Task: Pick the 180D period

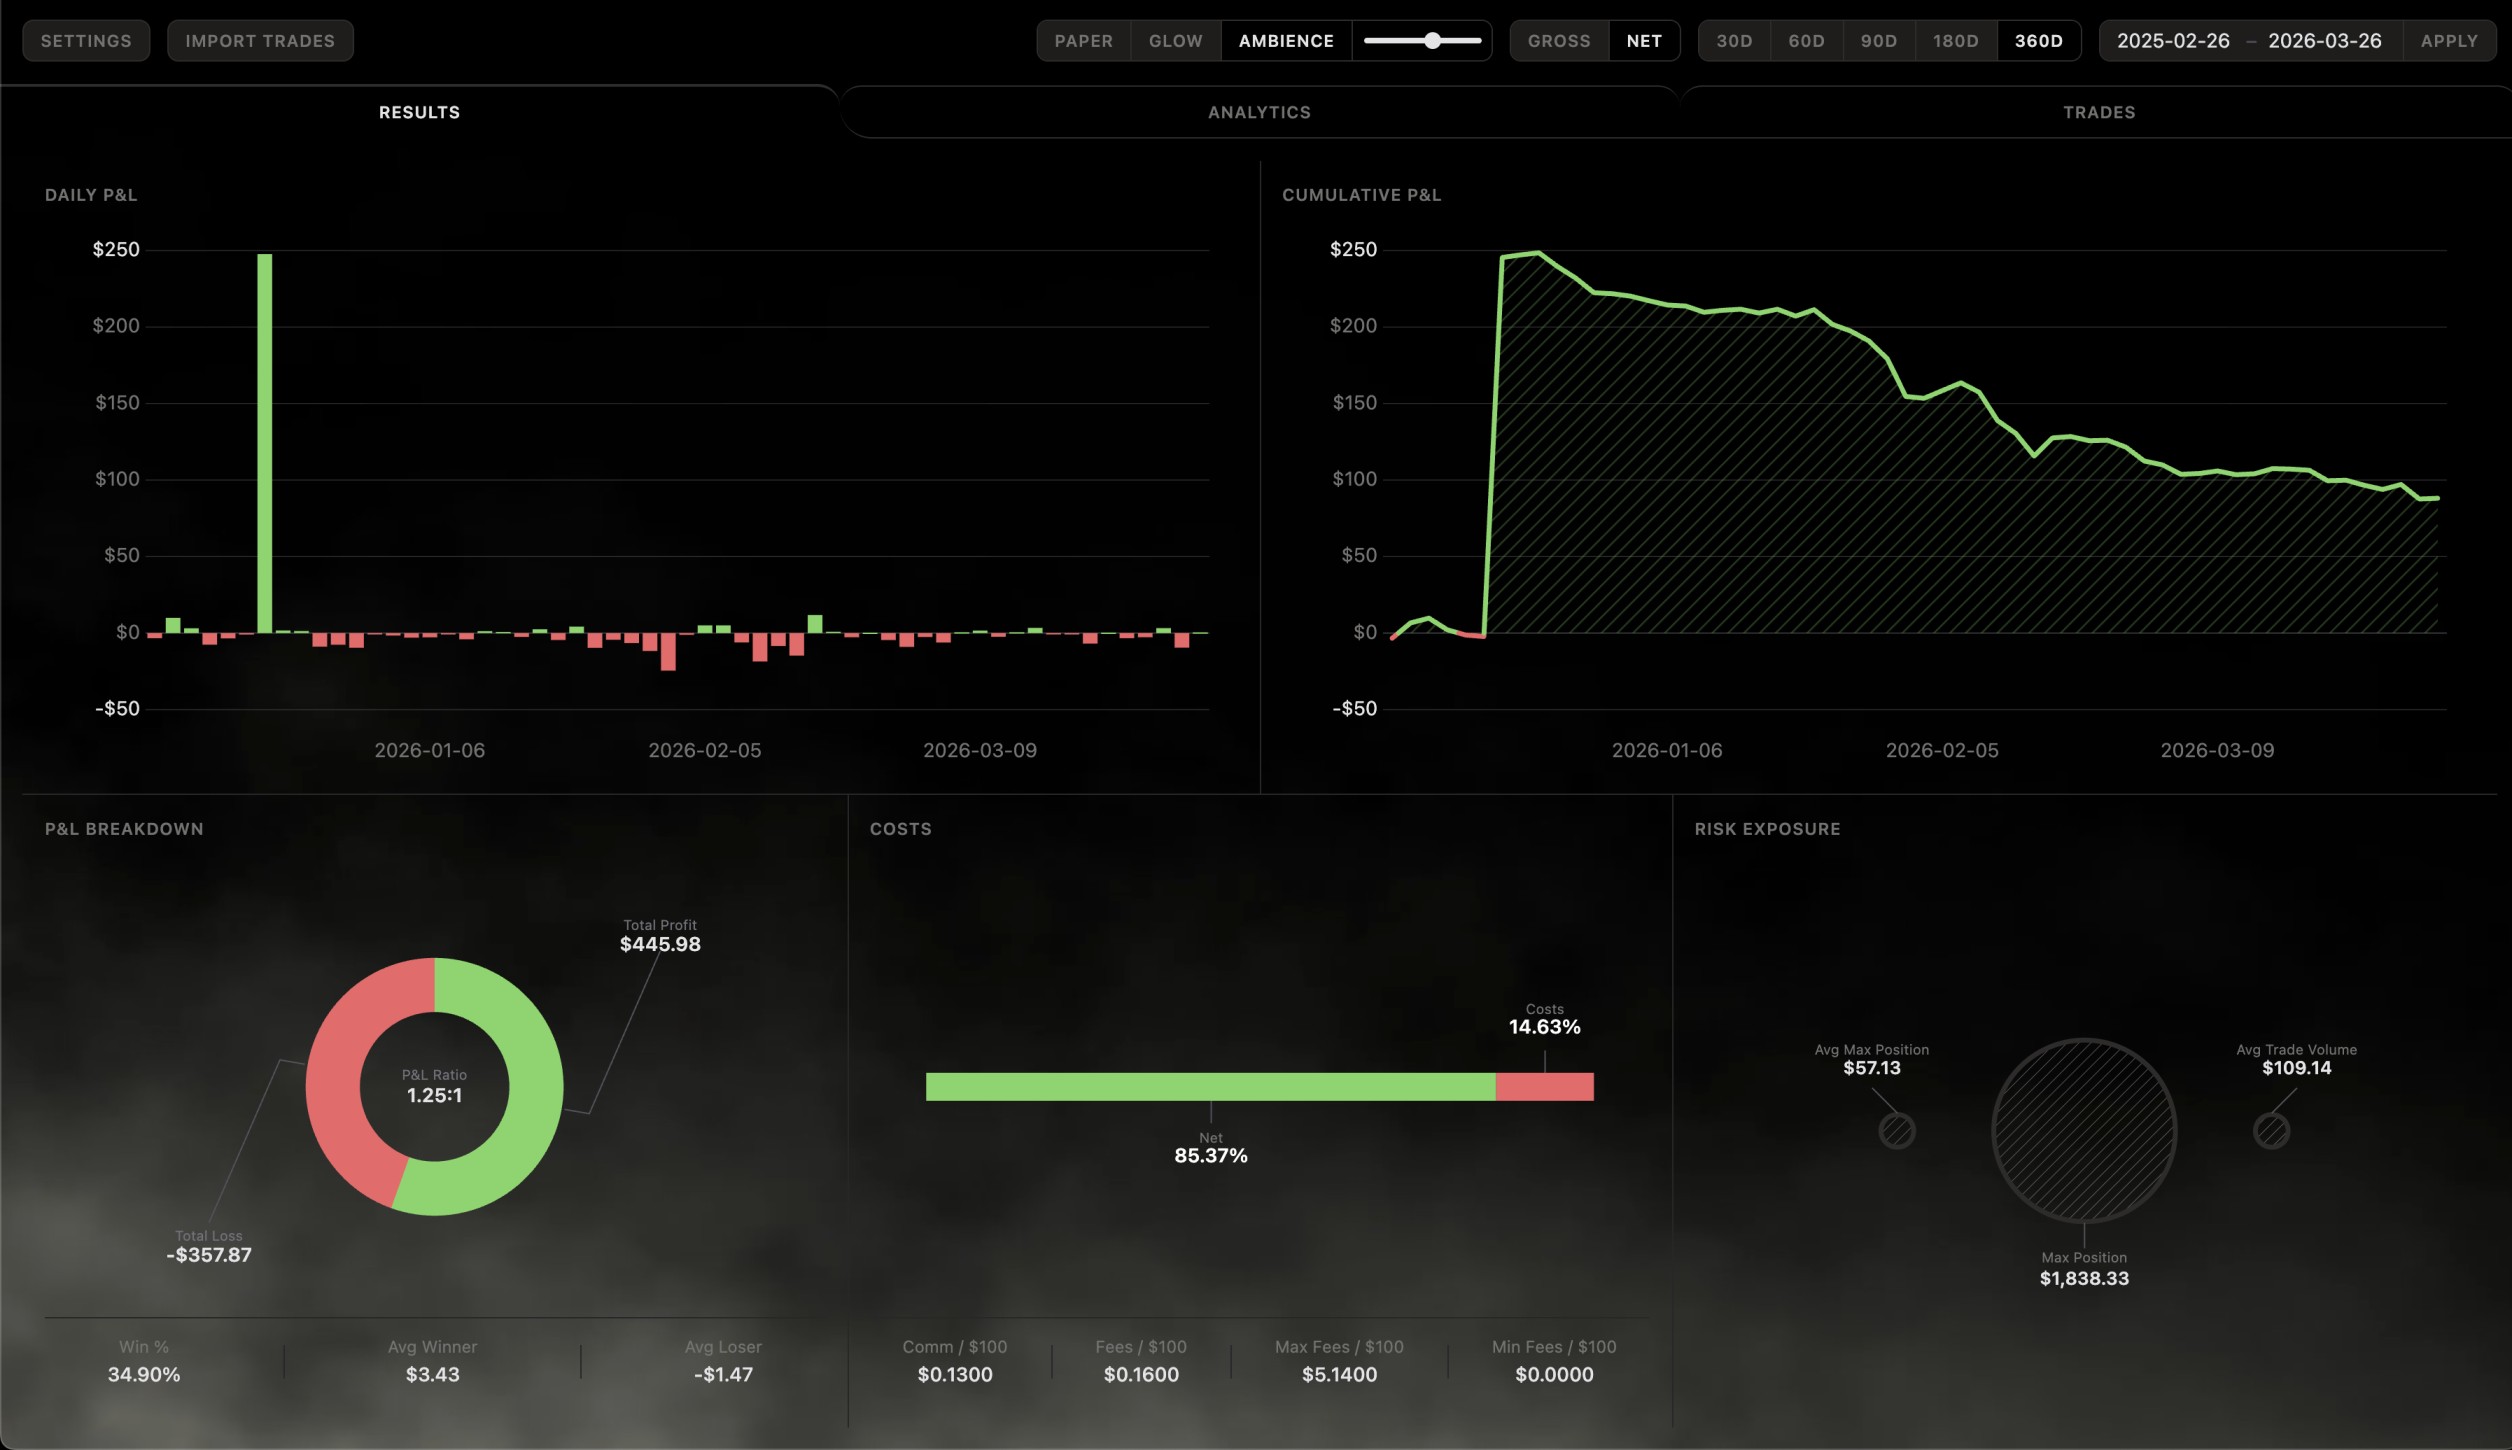Action: [1955, 41]
